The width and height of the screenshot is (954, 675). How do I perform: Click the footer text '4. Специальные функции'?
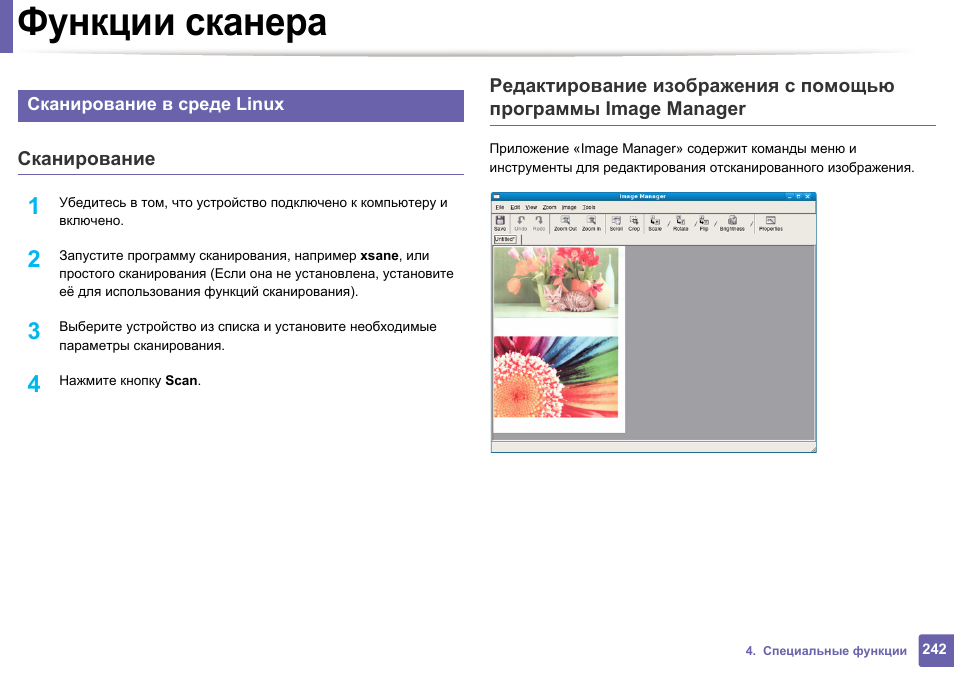pyautogui.click(x=826, y=651)
